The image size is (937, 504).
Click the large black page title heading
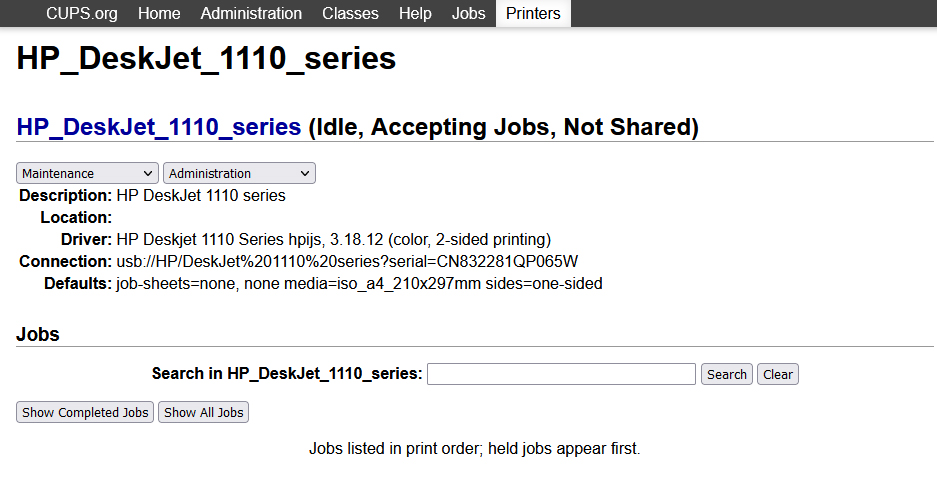pyautogui.click(x=206, y=58)
